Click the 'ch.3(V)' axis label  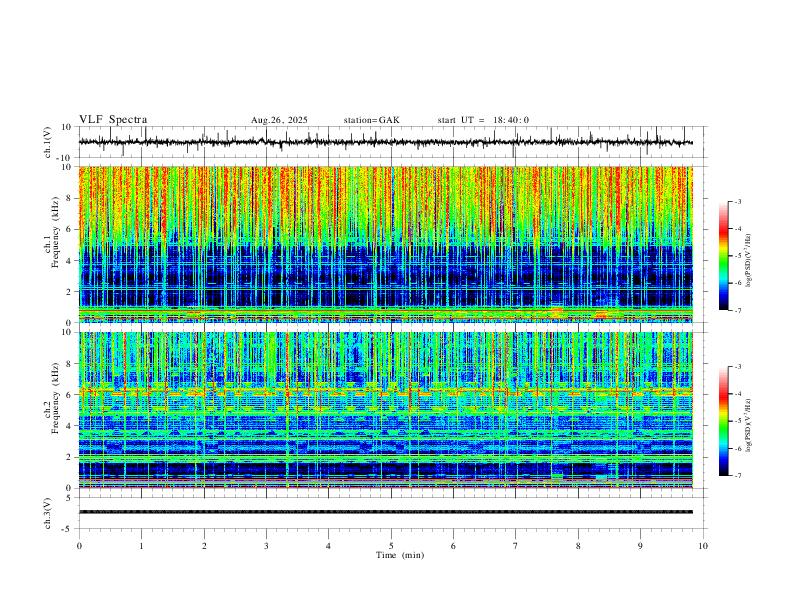(48, 513)
